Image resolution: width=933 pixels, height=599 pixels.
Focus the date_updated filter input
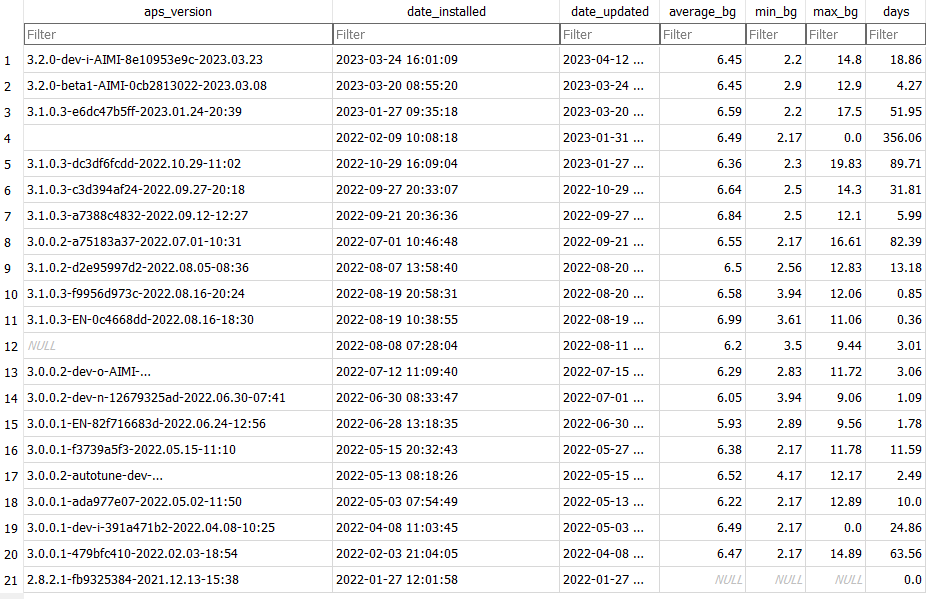click(609, 35)
